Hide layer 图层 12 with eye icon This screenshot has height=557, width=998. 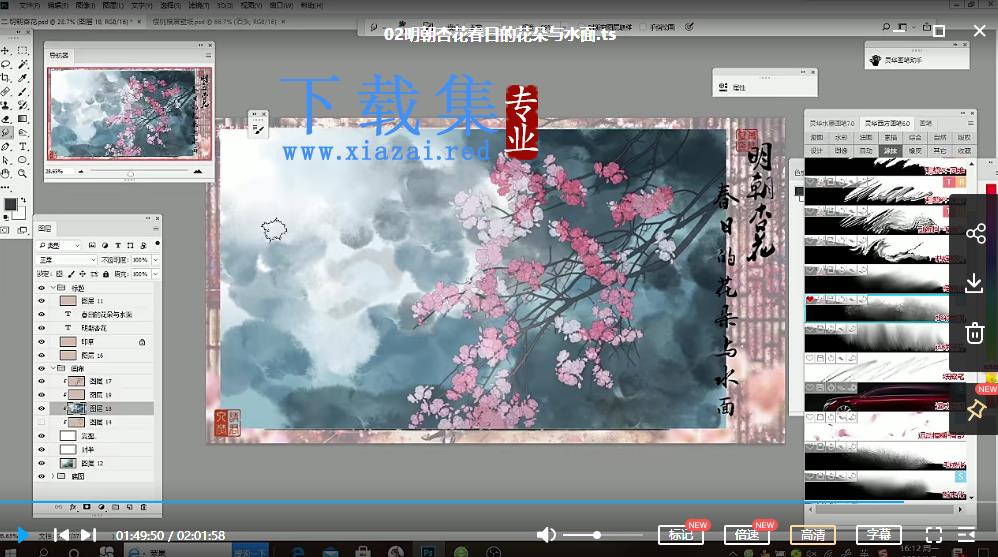point(41,463)
